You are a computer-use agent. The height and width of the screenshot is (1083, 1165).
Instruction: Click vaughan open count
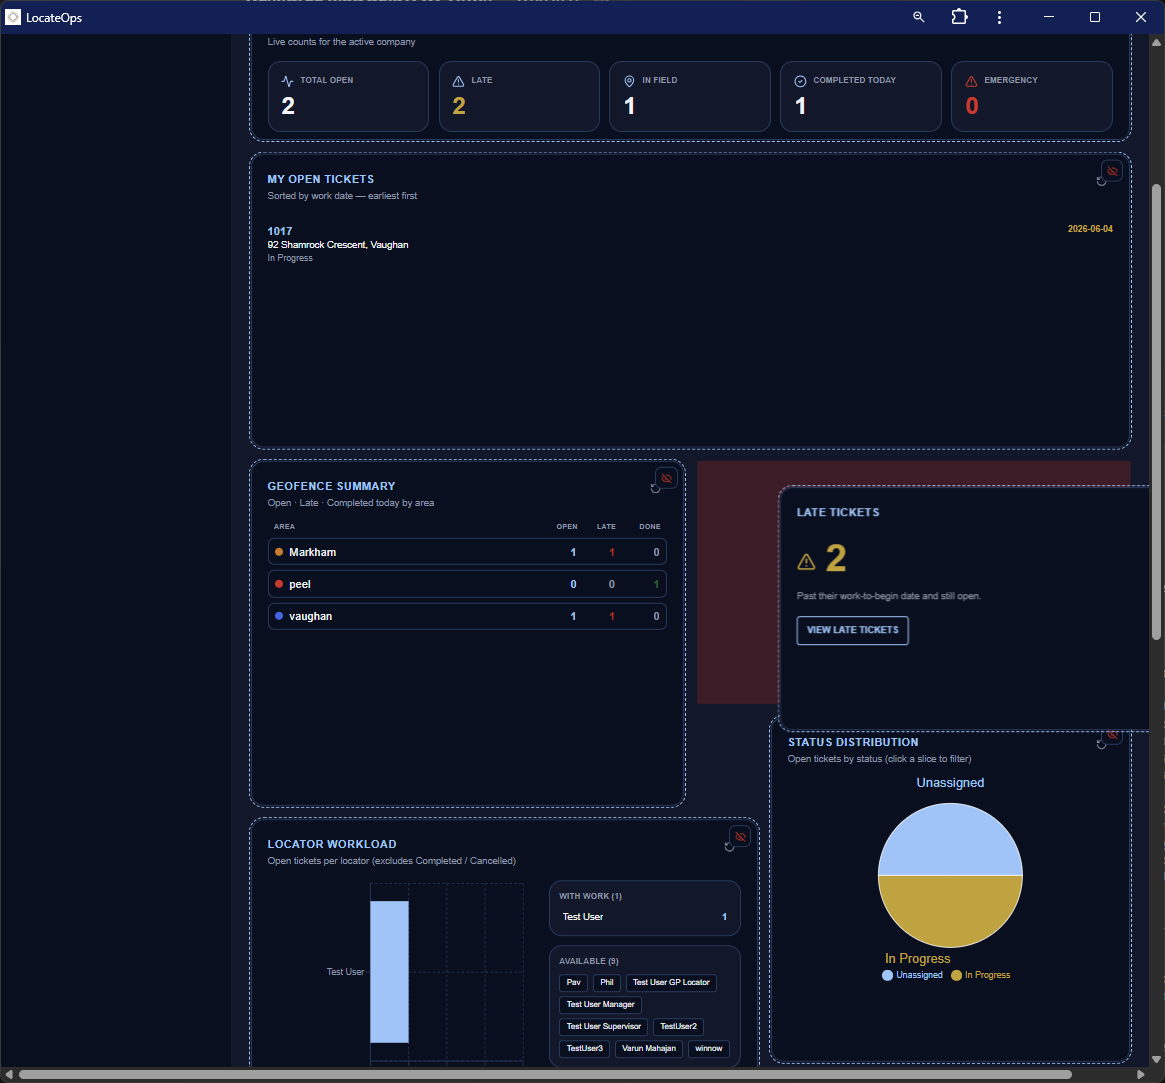[x=573, y=616]
